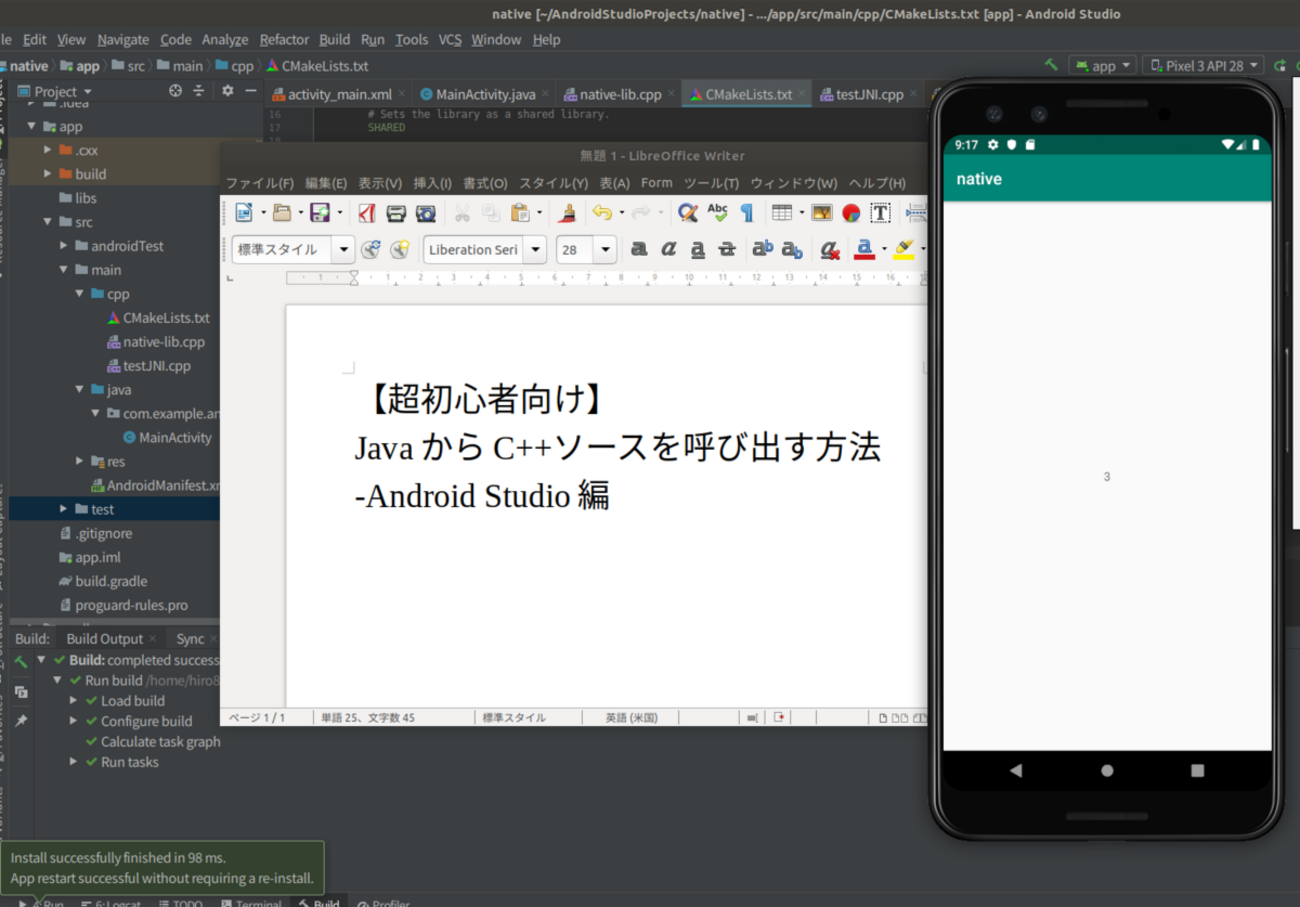Switch to MainActivity.java editor tab
Image resolution: width=1300 pixels, height=907 pixels.
point(485,94)
